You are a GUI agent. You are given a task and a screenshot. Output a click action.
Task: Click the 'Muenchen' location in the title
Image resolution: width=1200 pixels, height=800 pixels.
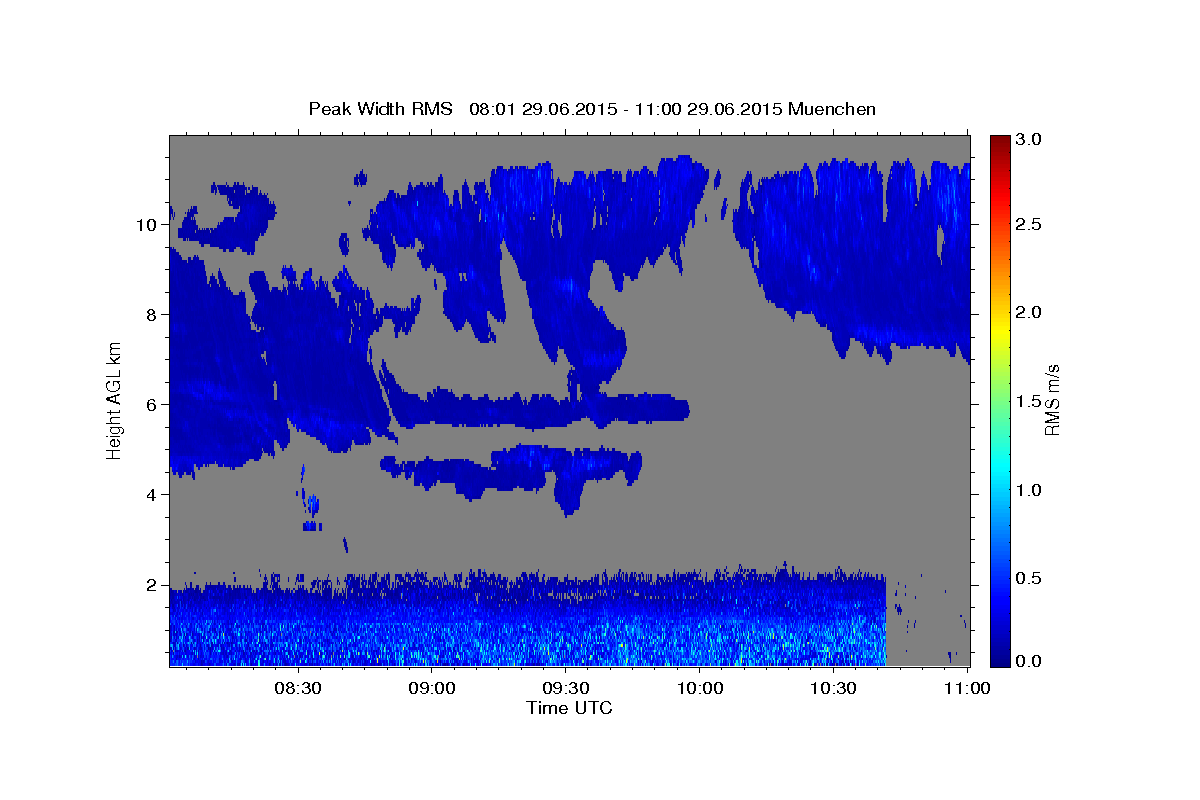832,108
